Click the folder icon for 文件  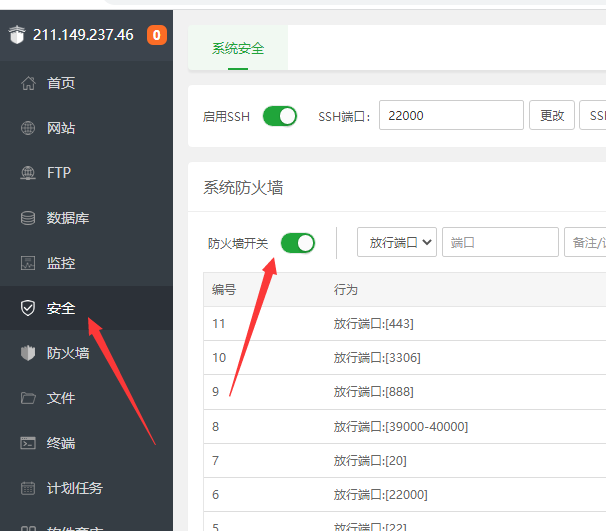click(28, 398)
